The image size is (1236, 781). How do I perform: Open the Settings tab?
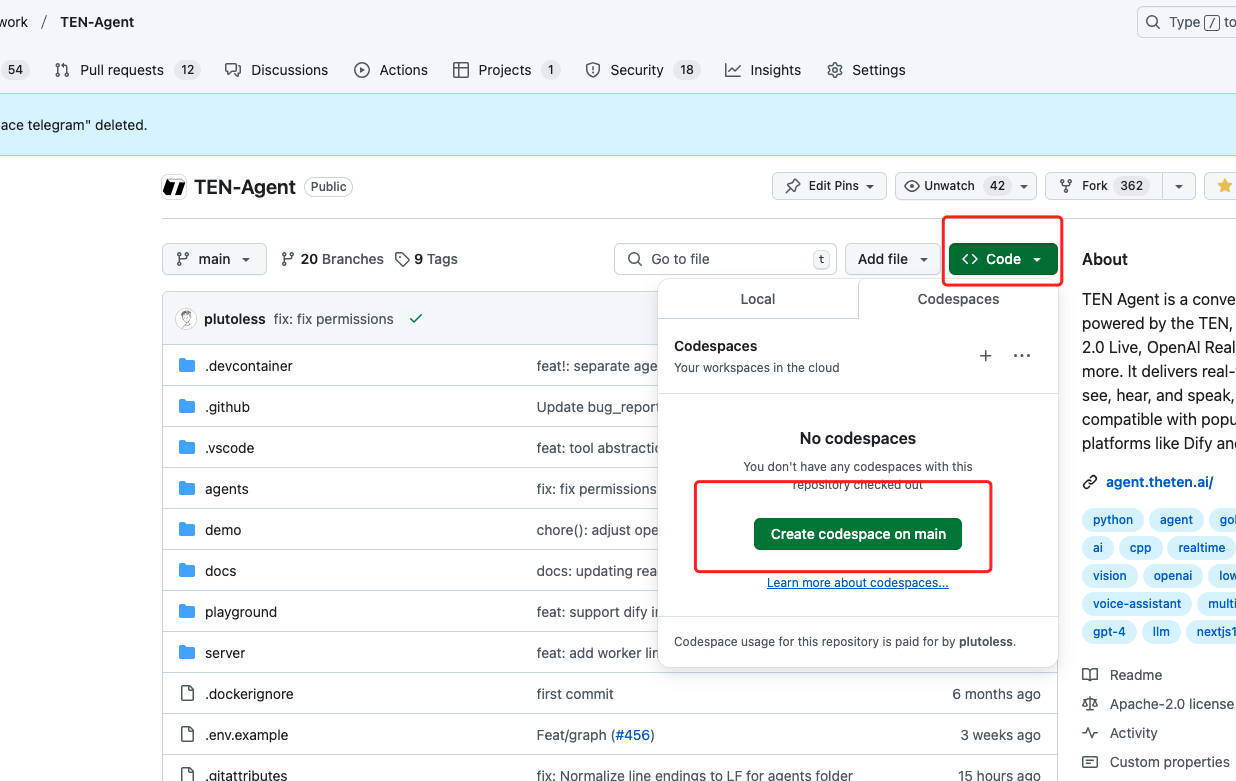866,70
